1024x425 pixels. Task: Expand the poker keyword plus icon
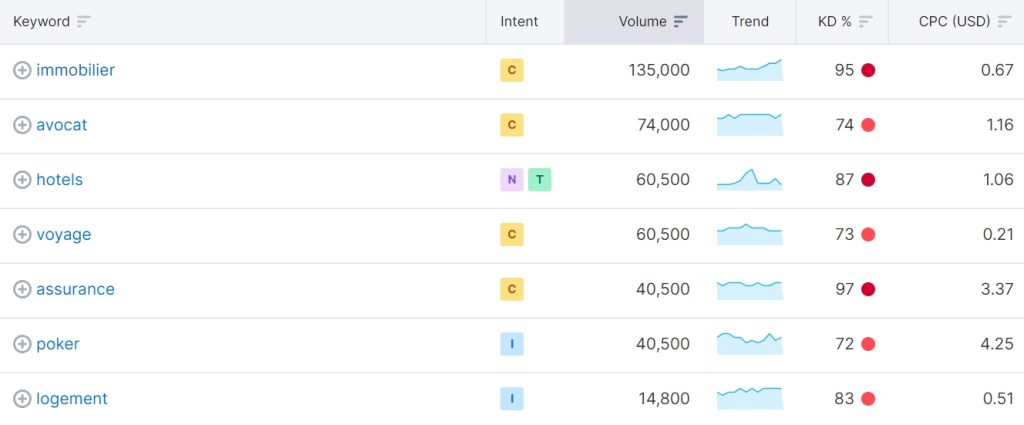(x=22, y=344)
